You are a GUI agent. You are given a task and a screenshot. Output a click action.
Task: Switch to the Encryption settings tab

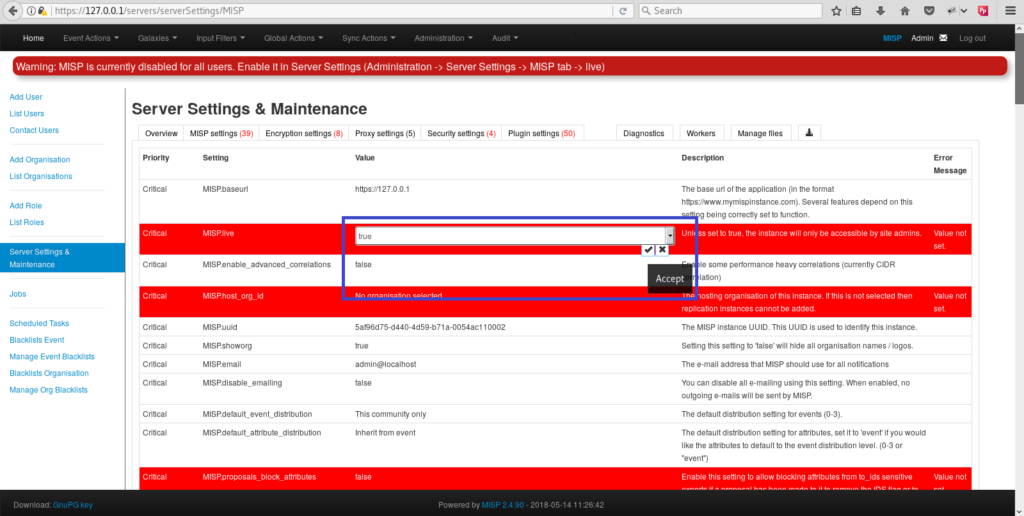pos(303,133)
